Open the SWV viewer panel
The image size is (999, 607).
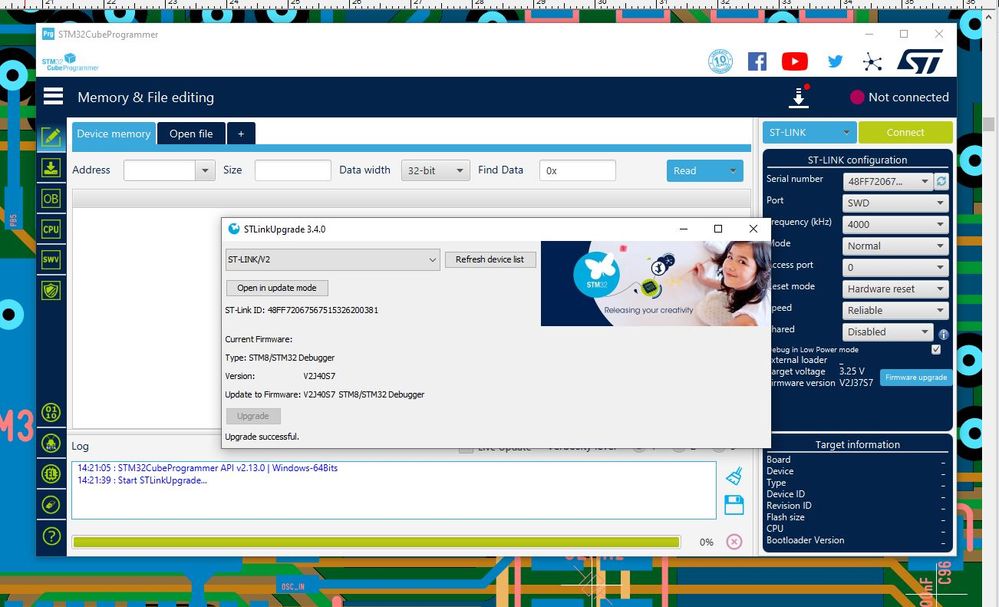tap(51, 260)
